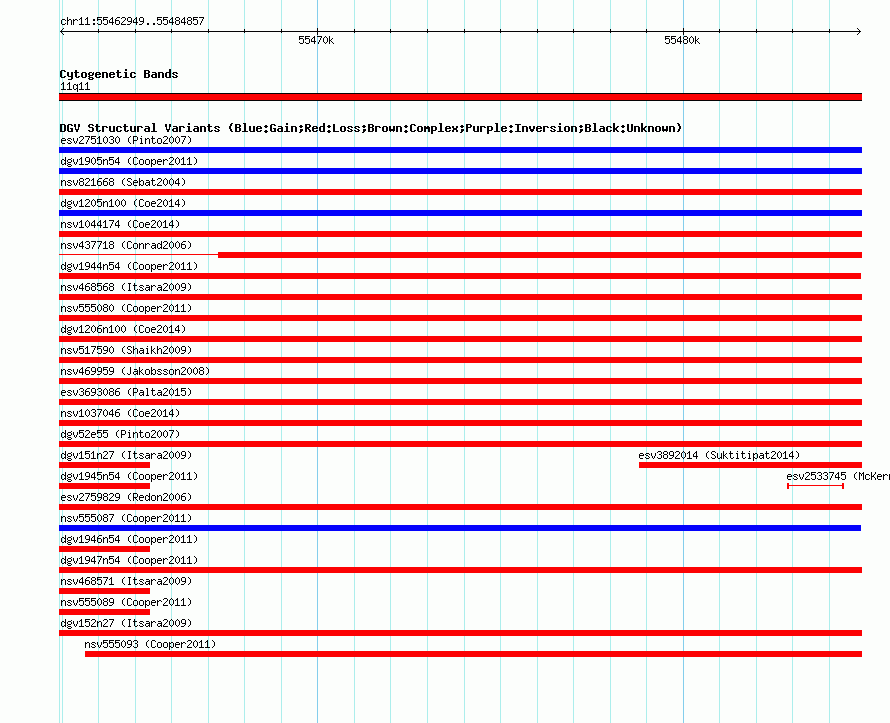Open variant nsv1044174 (Coe2014)

(x=120, y=224)
